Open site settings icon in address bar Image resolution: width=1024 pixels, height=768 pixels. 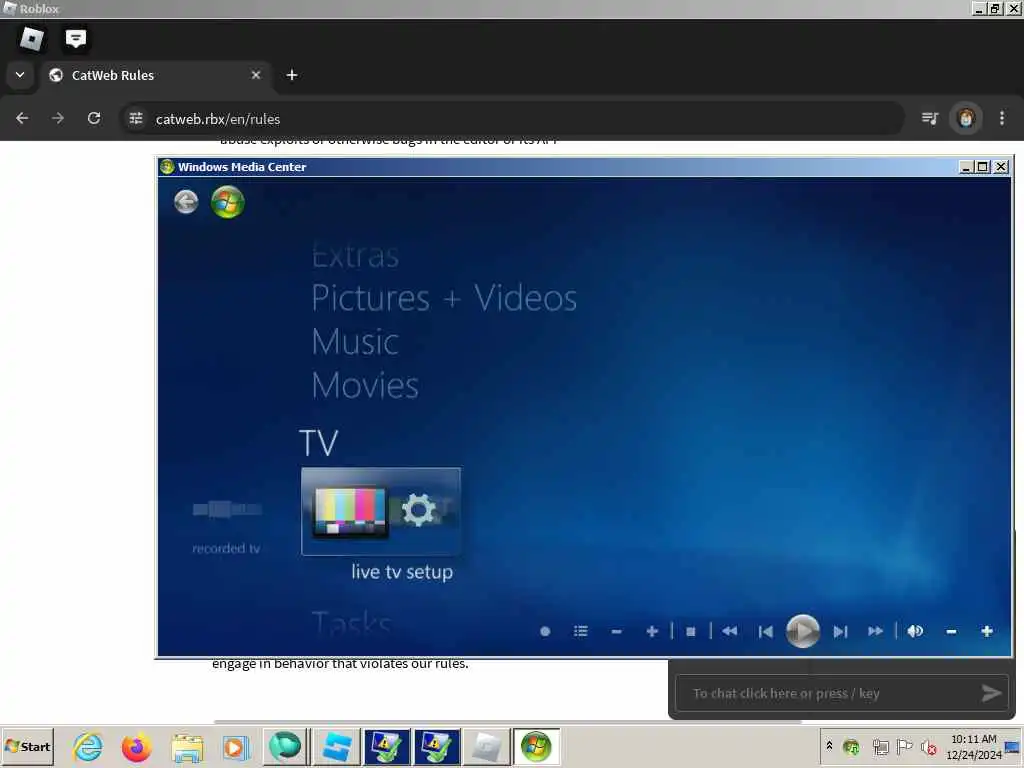click(136, 118)
